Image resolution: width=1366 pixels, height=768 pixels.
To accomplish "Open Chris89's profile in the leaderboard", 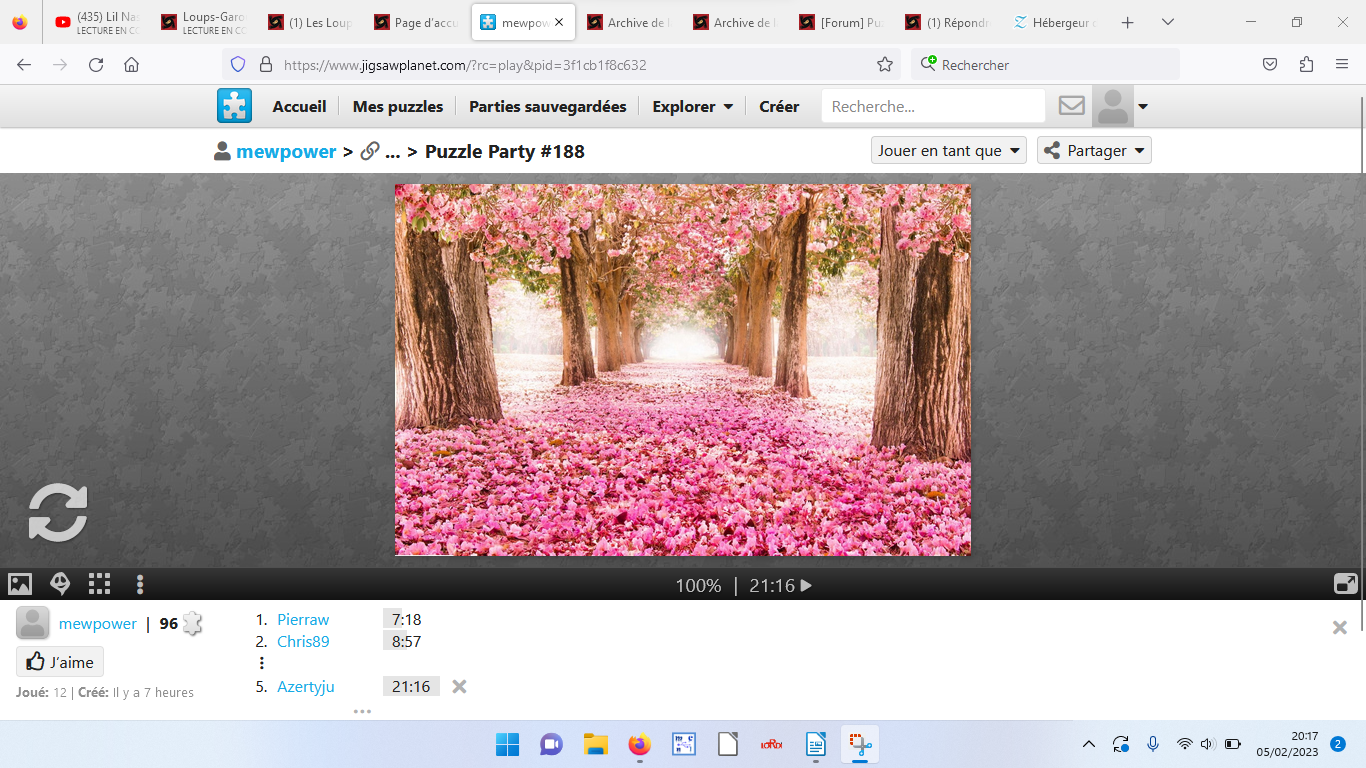I will click(x=303, y=642).
